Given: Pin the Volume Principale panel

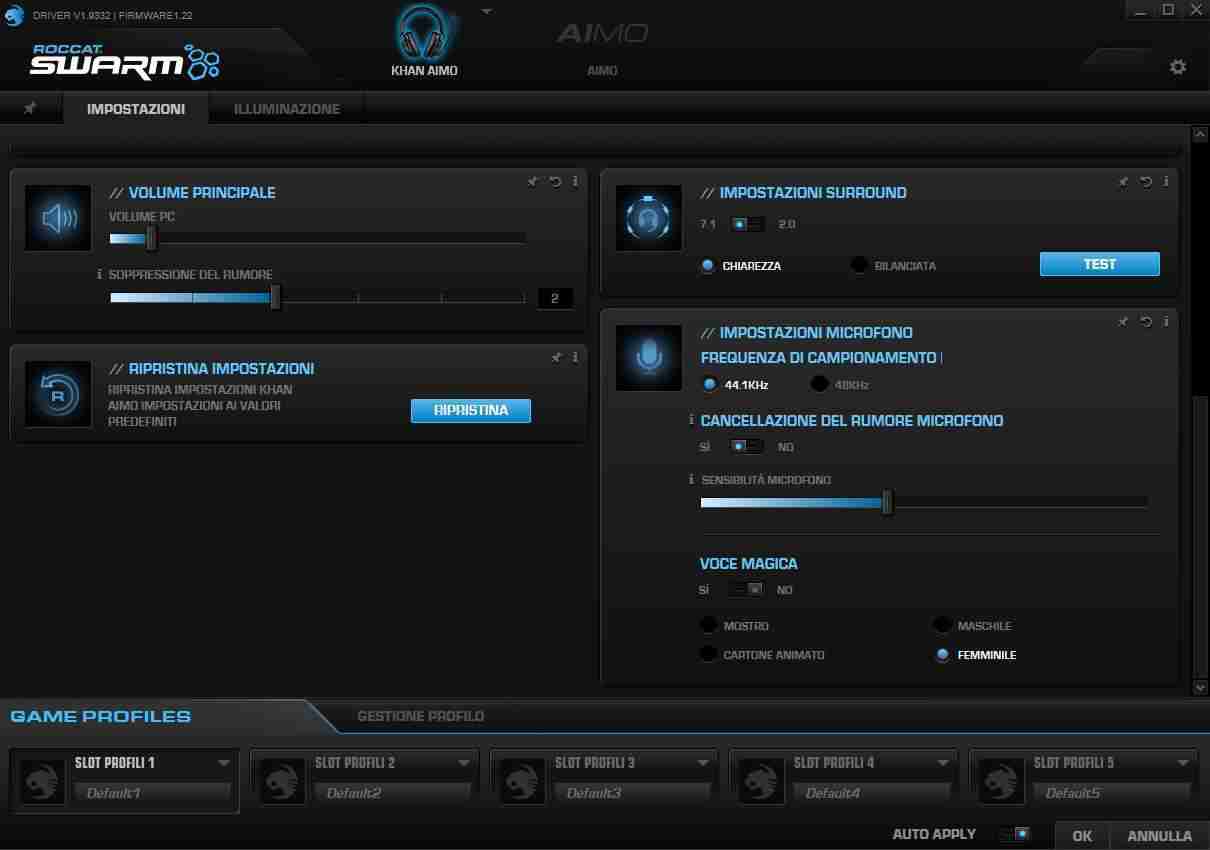Looking at the screenshot, I should point(533,181).
